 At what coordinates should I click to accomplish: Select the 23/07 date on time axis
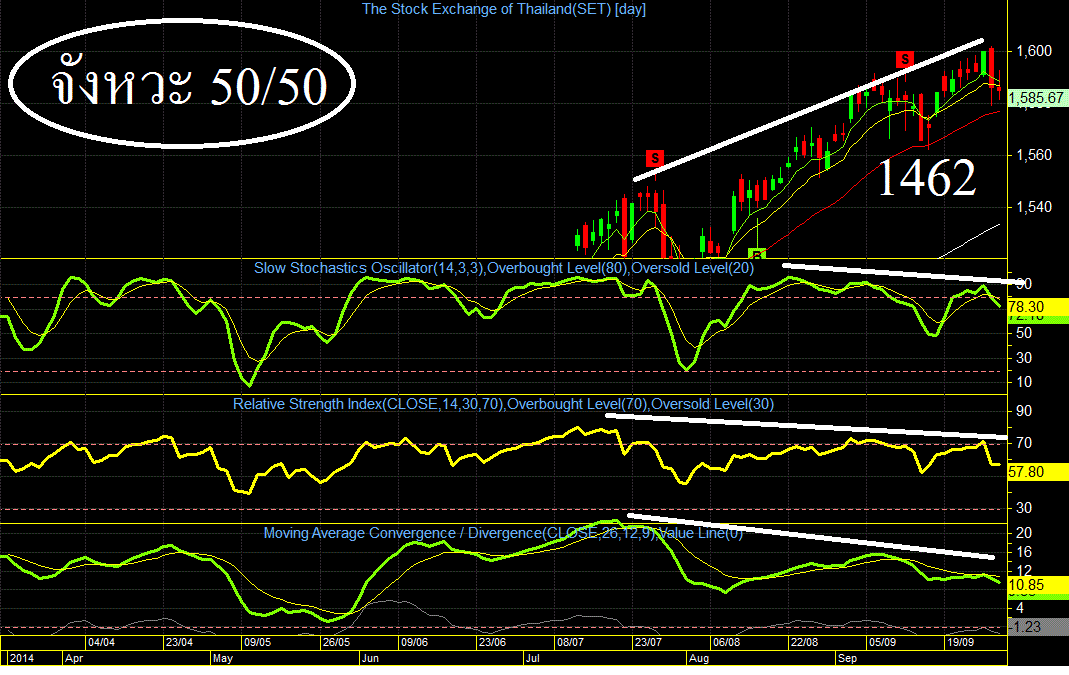coord(648,642)
